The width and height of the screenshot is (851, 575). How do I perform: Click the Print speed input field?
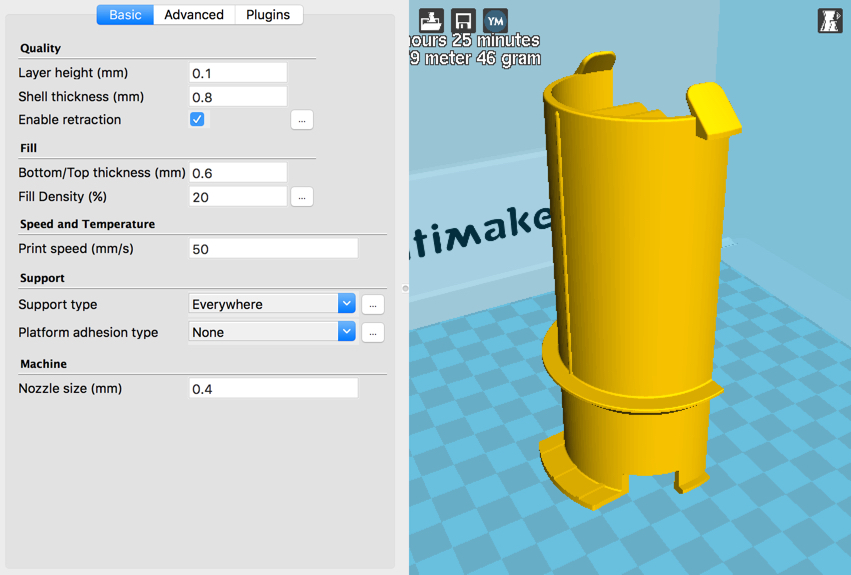[x=273, y=249]
